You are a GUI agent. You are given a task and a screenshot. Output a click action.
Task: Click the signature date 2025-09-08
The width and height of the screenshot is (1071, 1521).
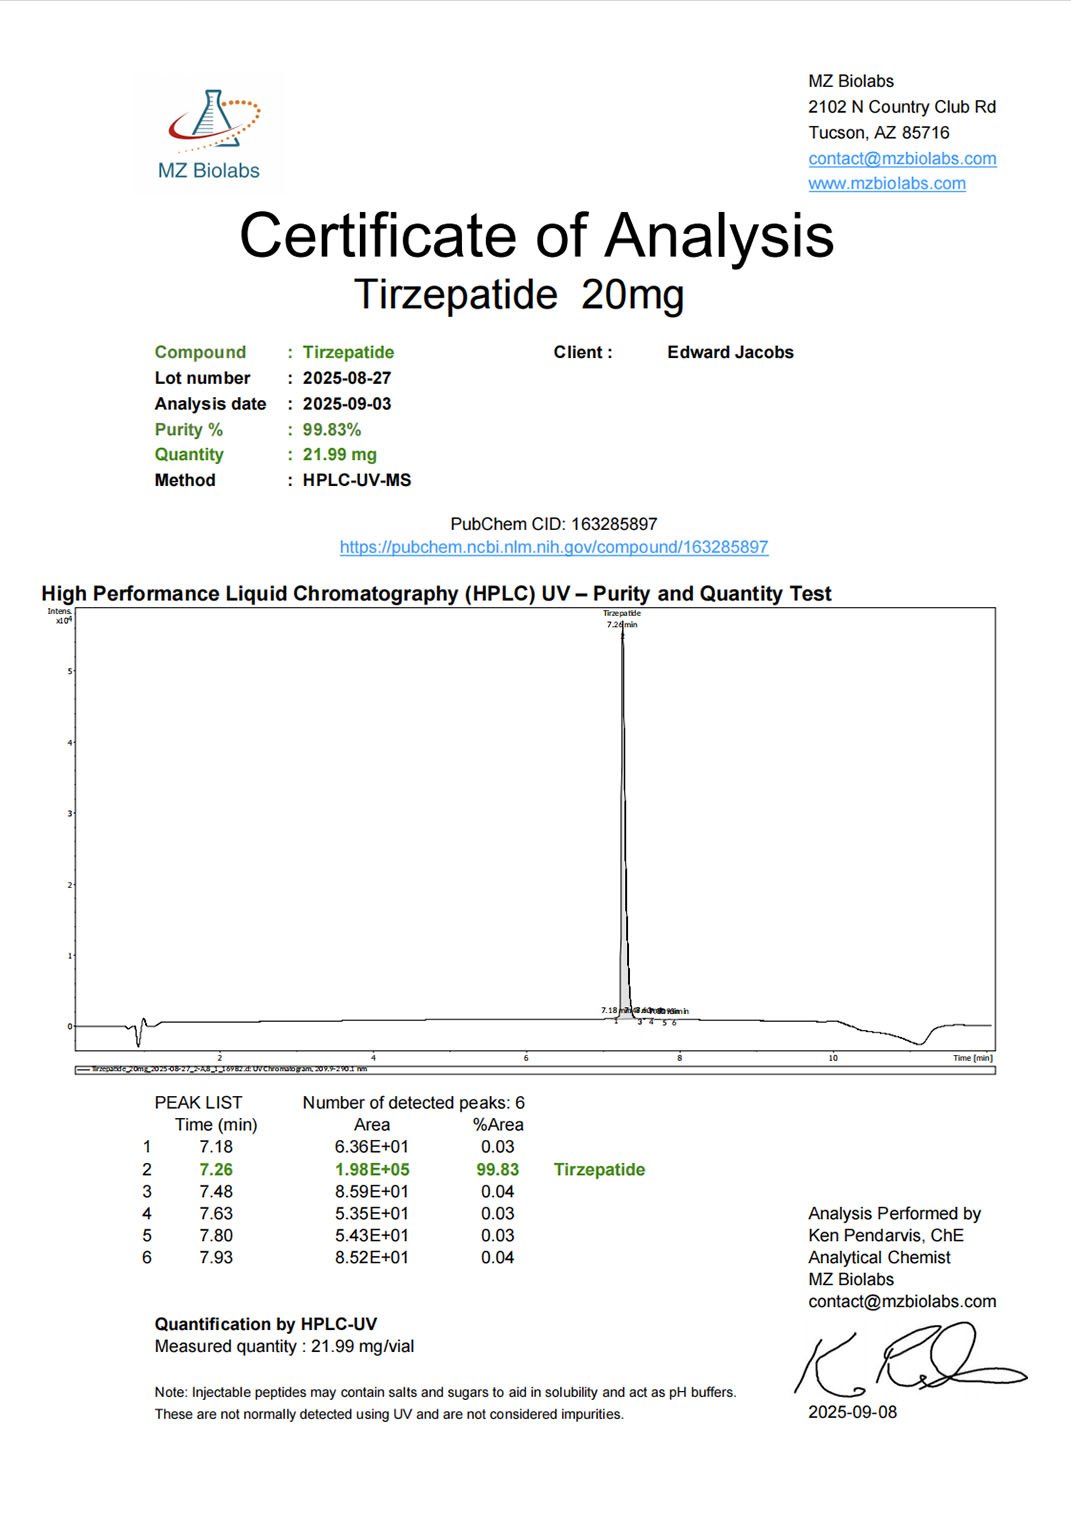coord(852,1412)
